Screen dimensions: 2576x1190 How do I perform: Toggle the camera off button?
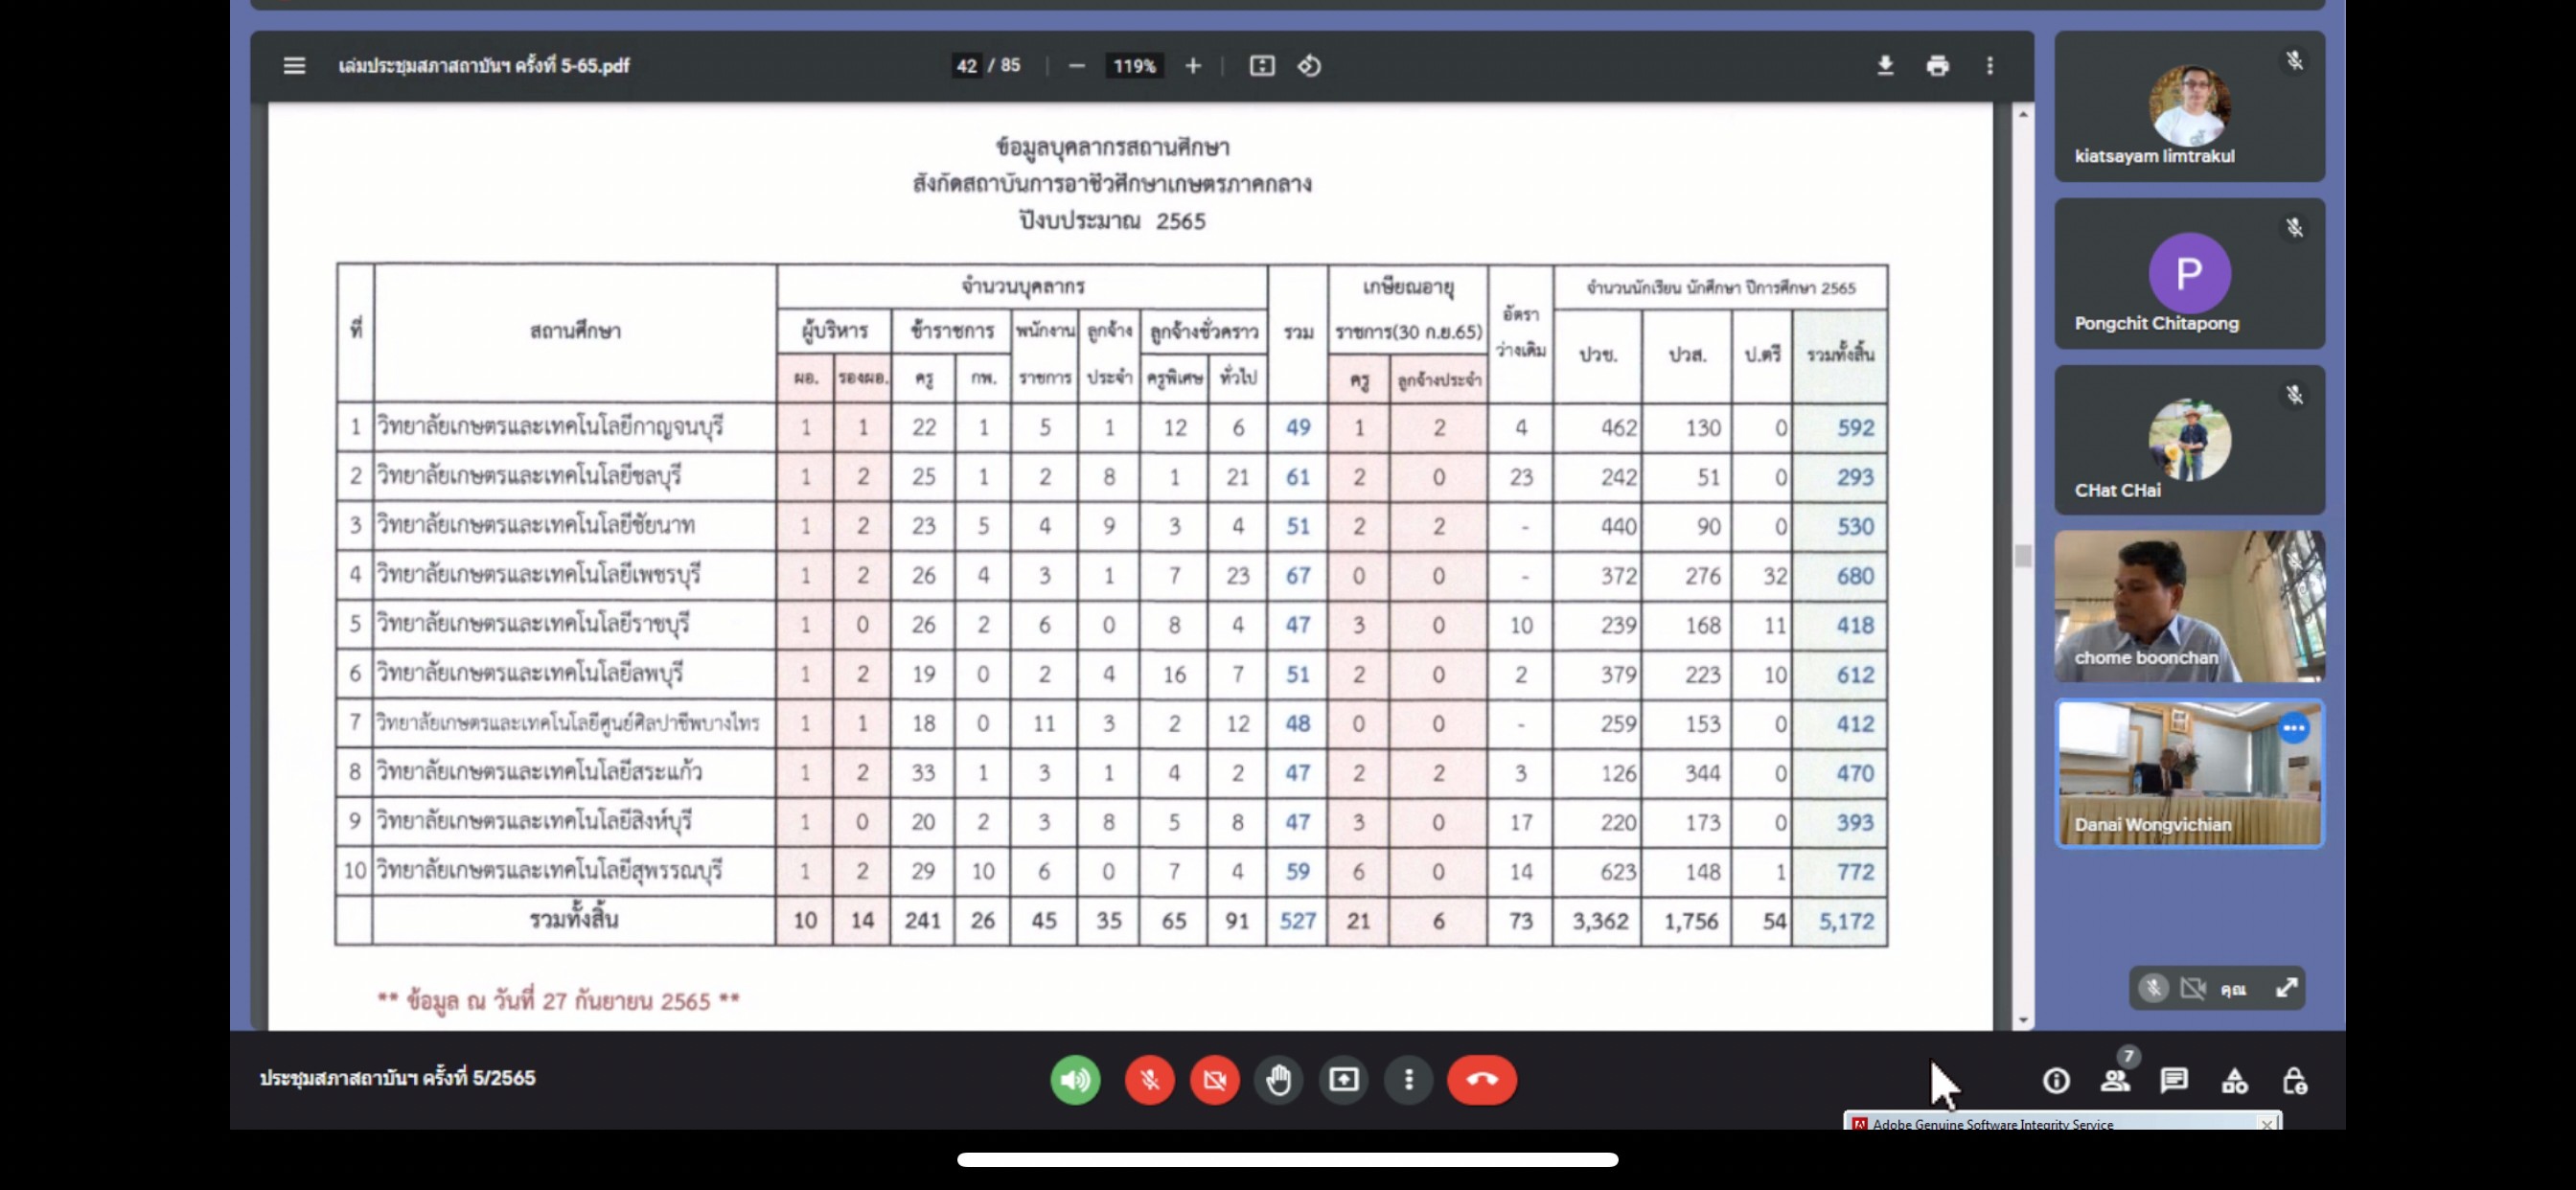(x=1214, y=1080)
